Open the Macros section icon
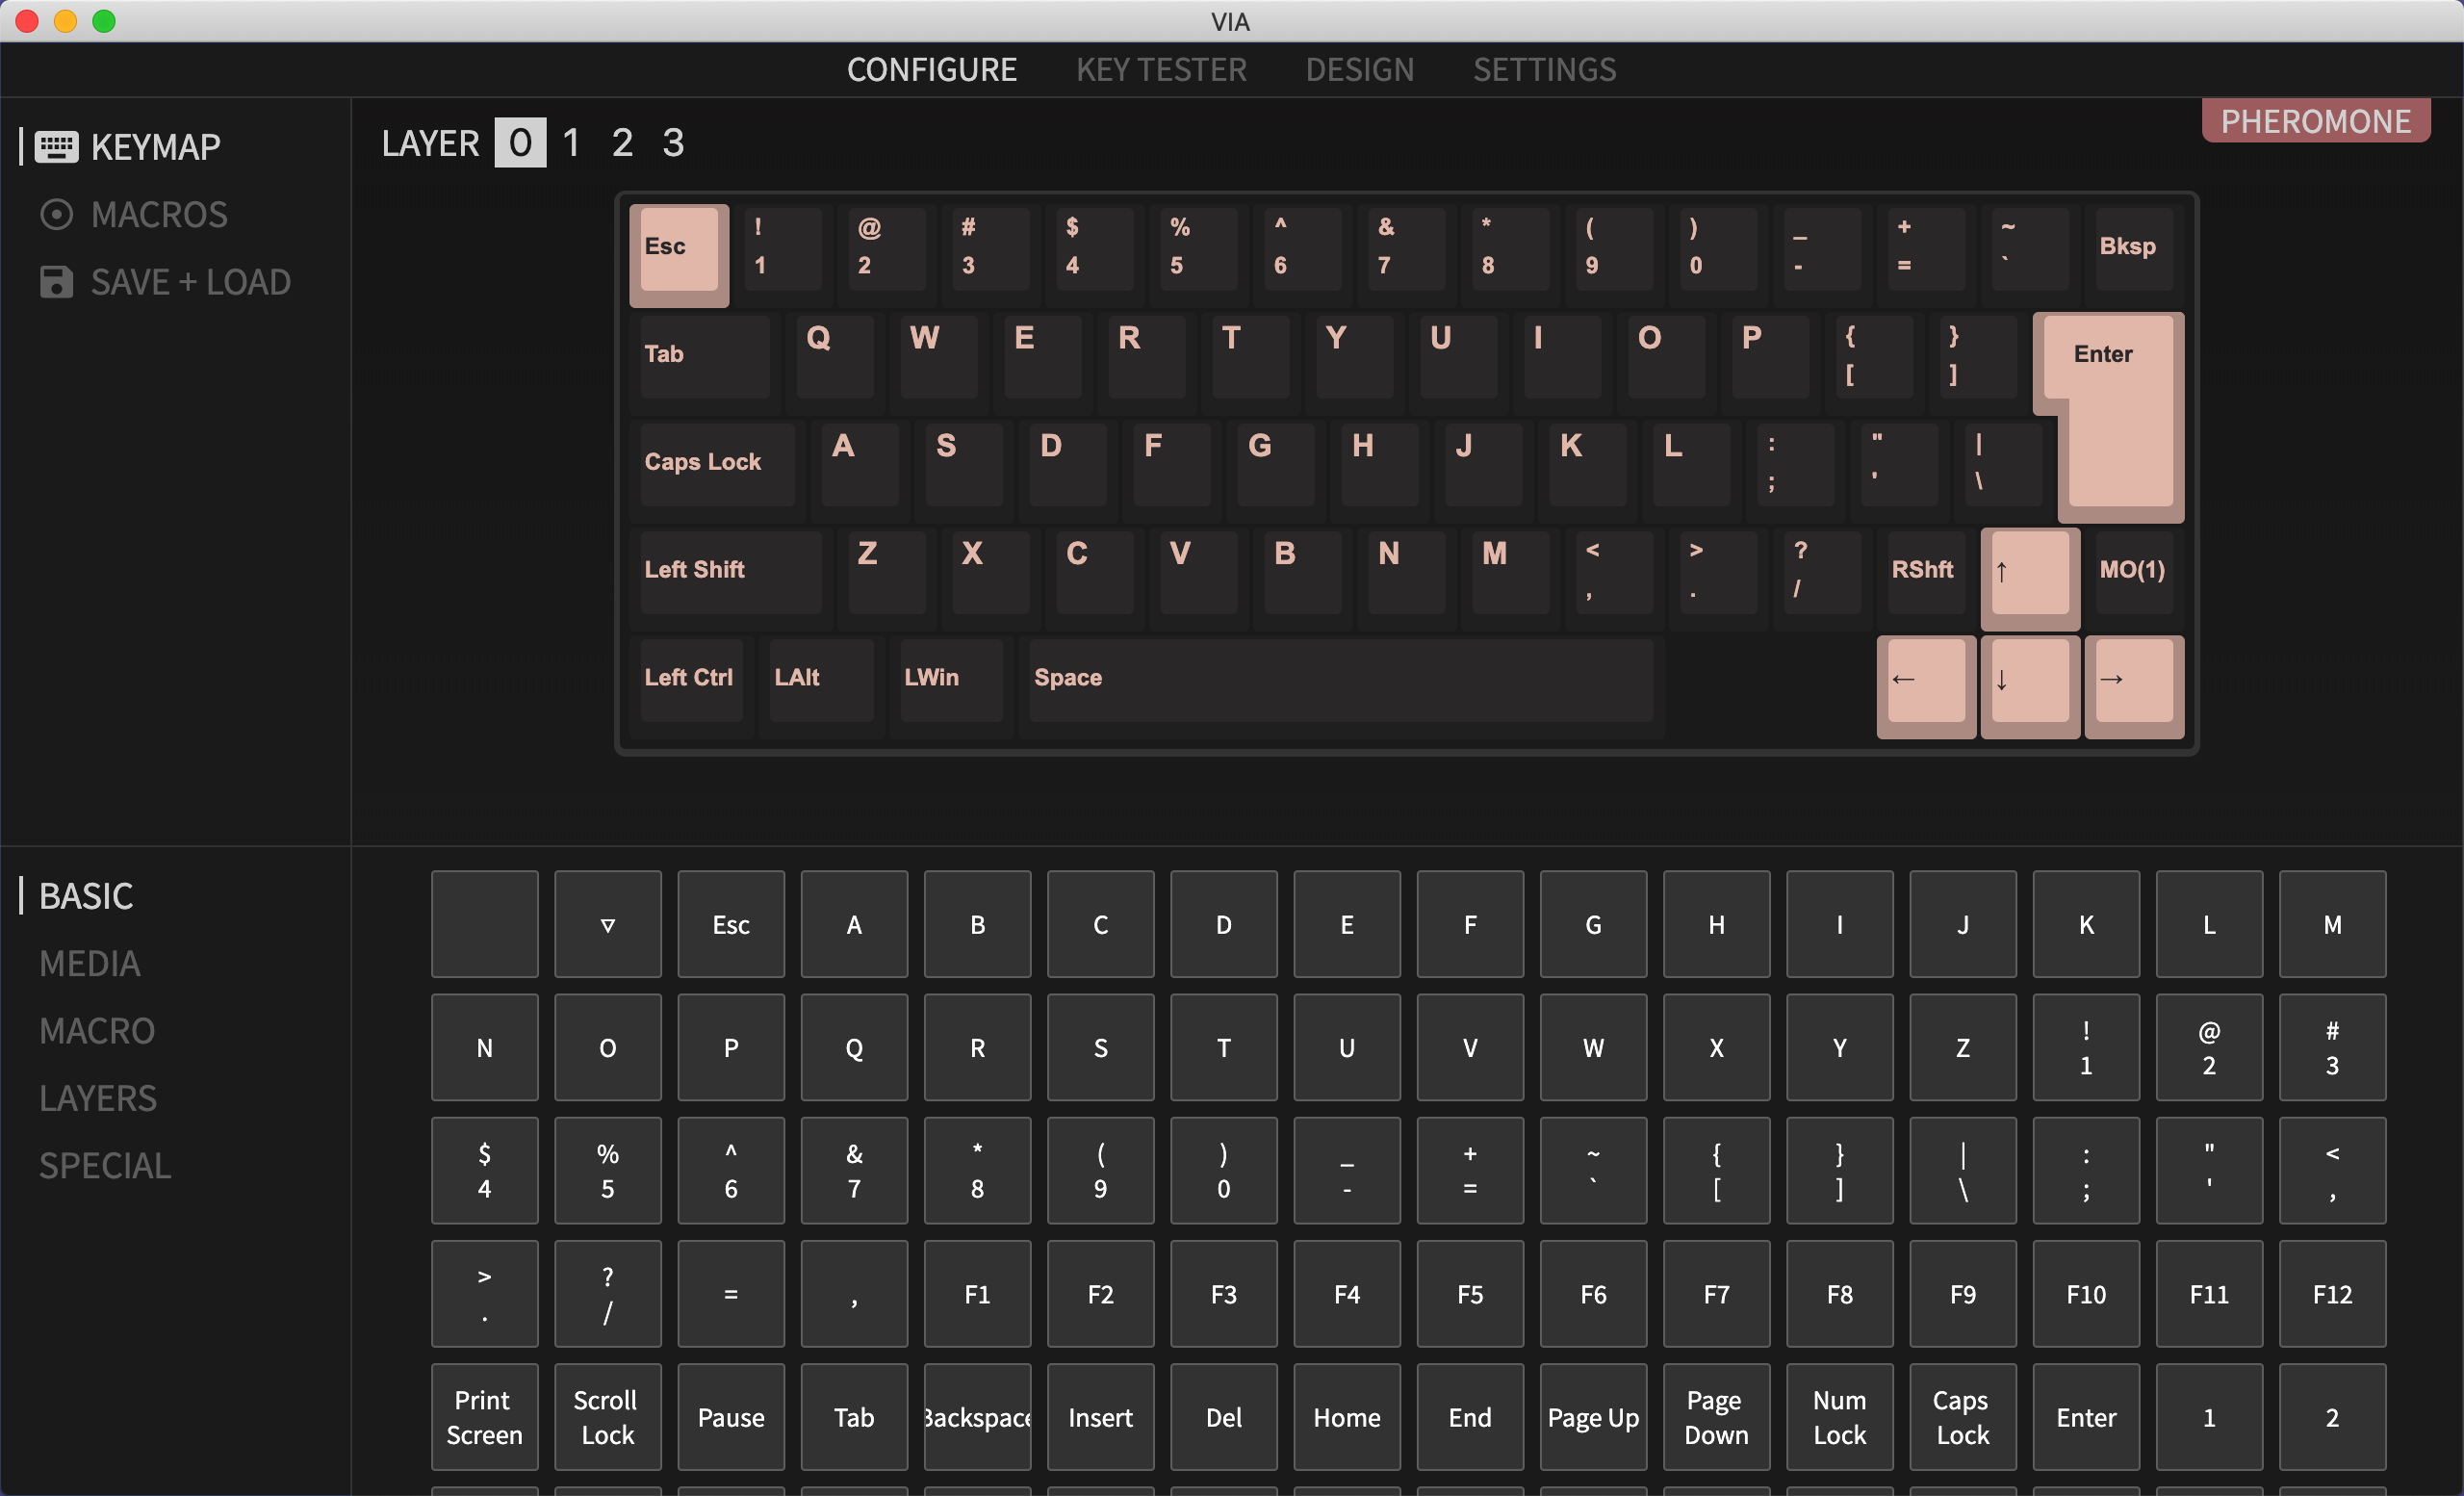 (56, 215)
